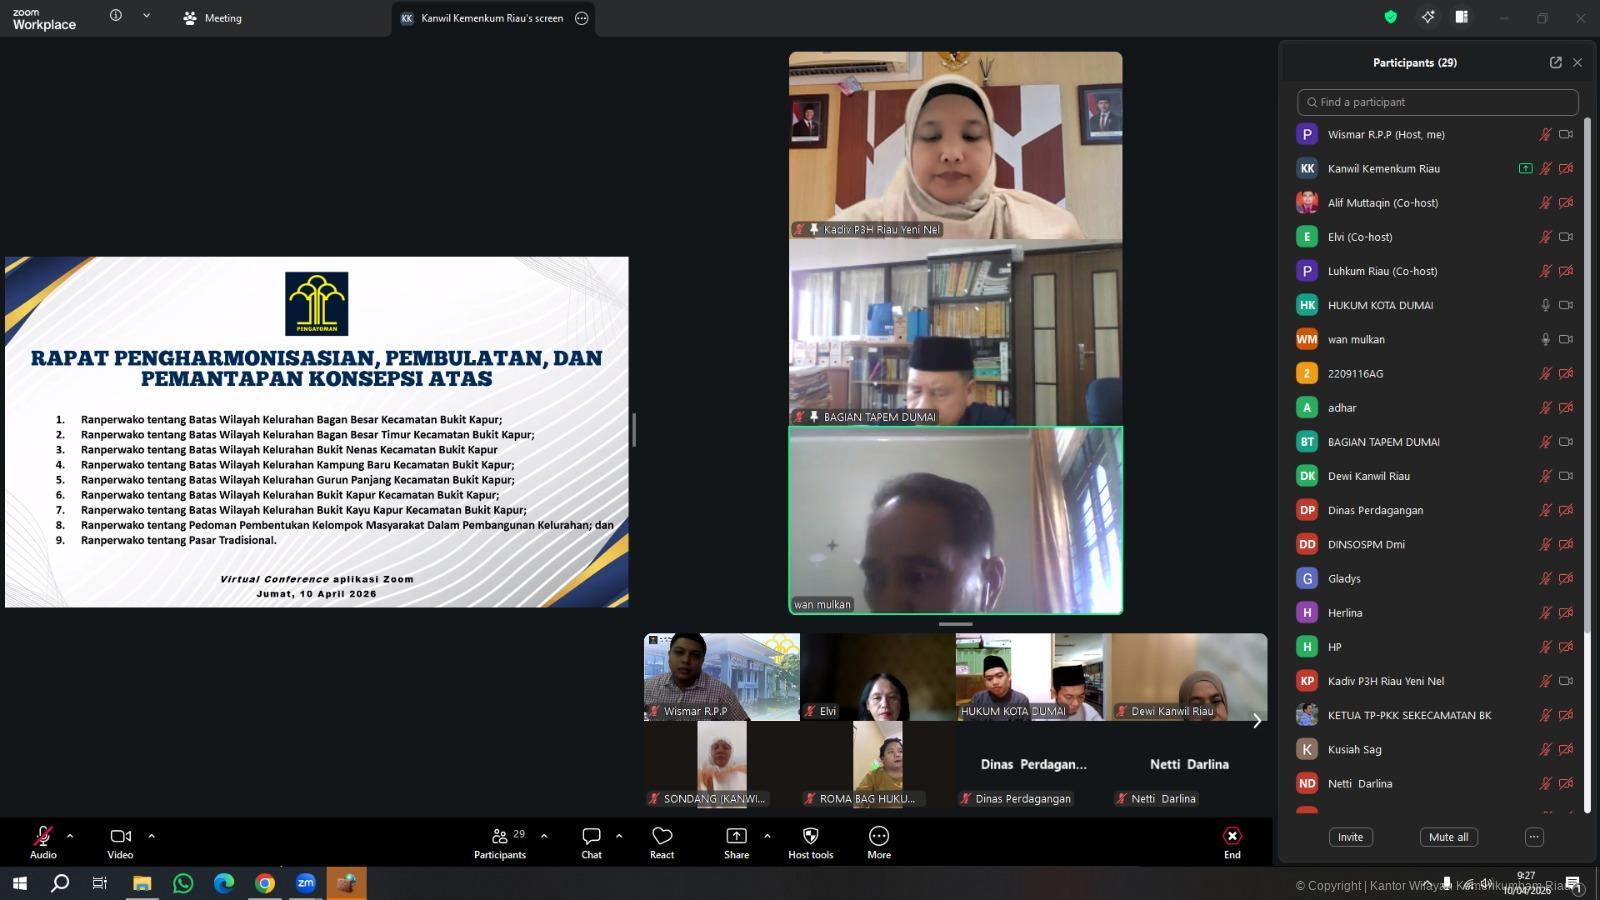Open the React emoji menu
Image resolution: width=1600 pixels, height=900 pixels.
pos(662,836)
